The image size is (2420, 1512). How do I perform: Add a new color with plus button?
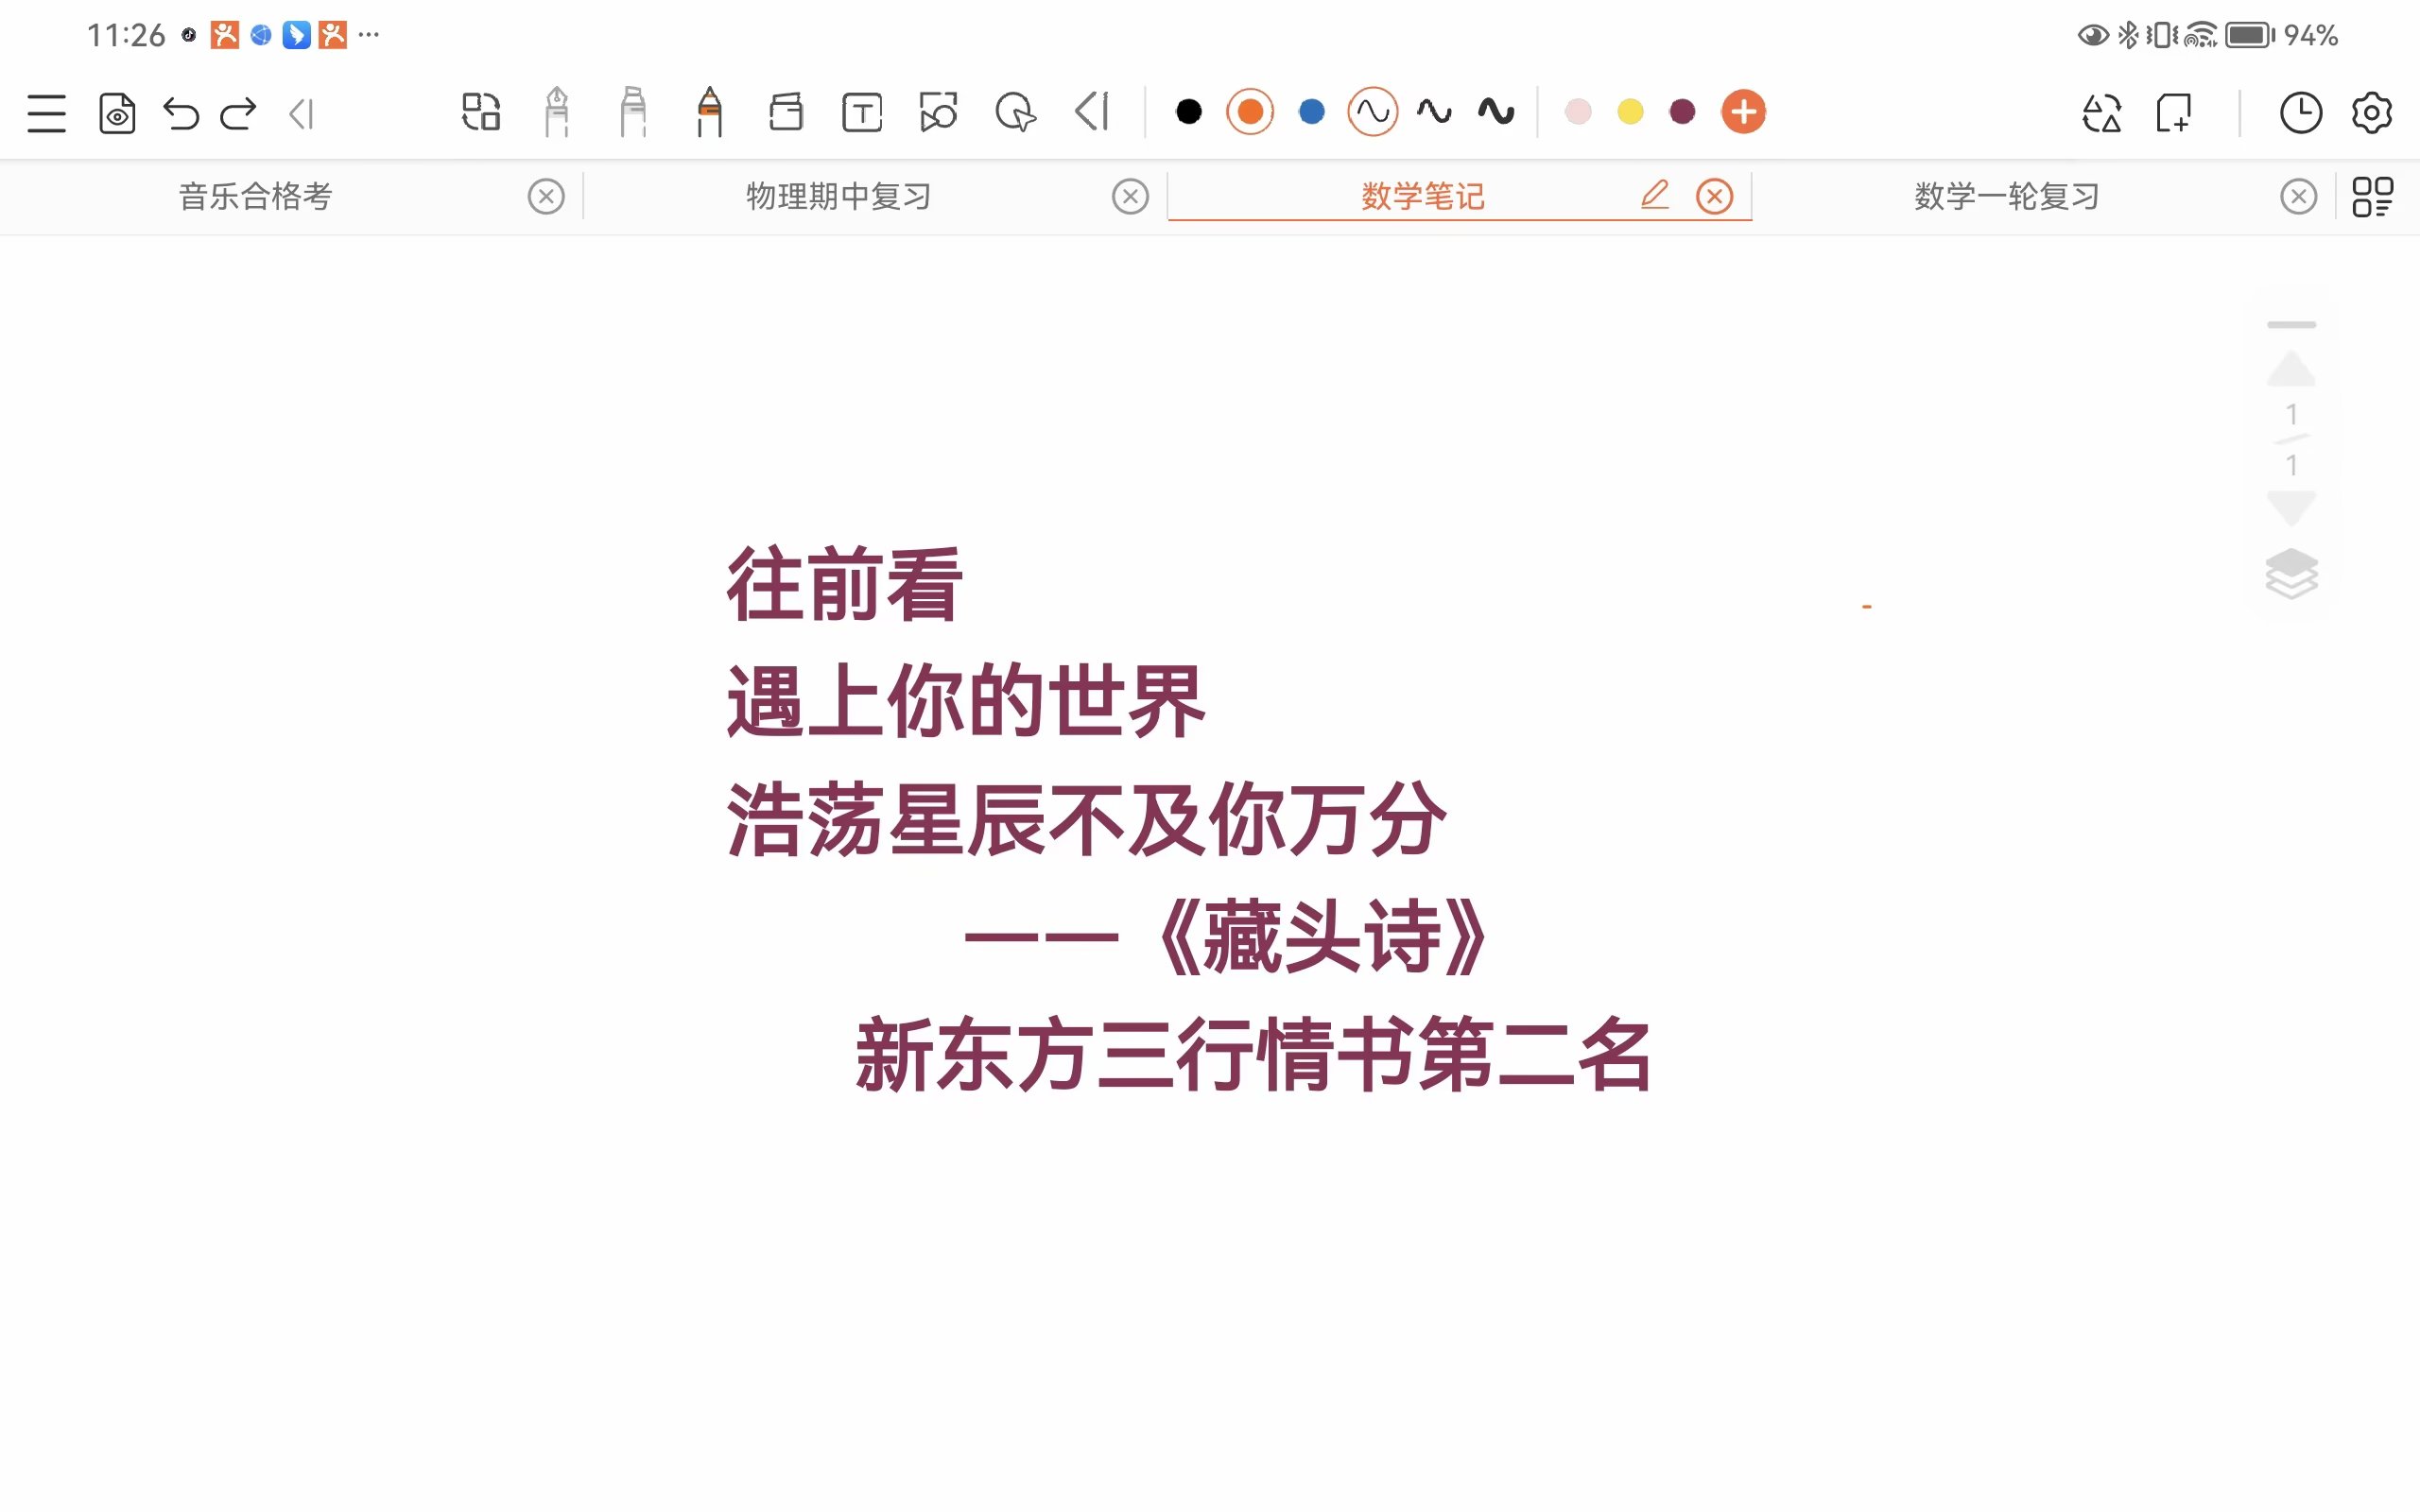tap(1743, 111)
